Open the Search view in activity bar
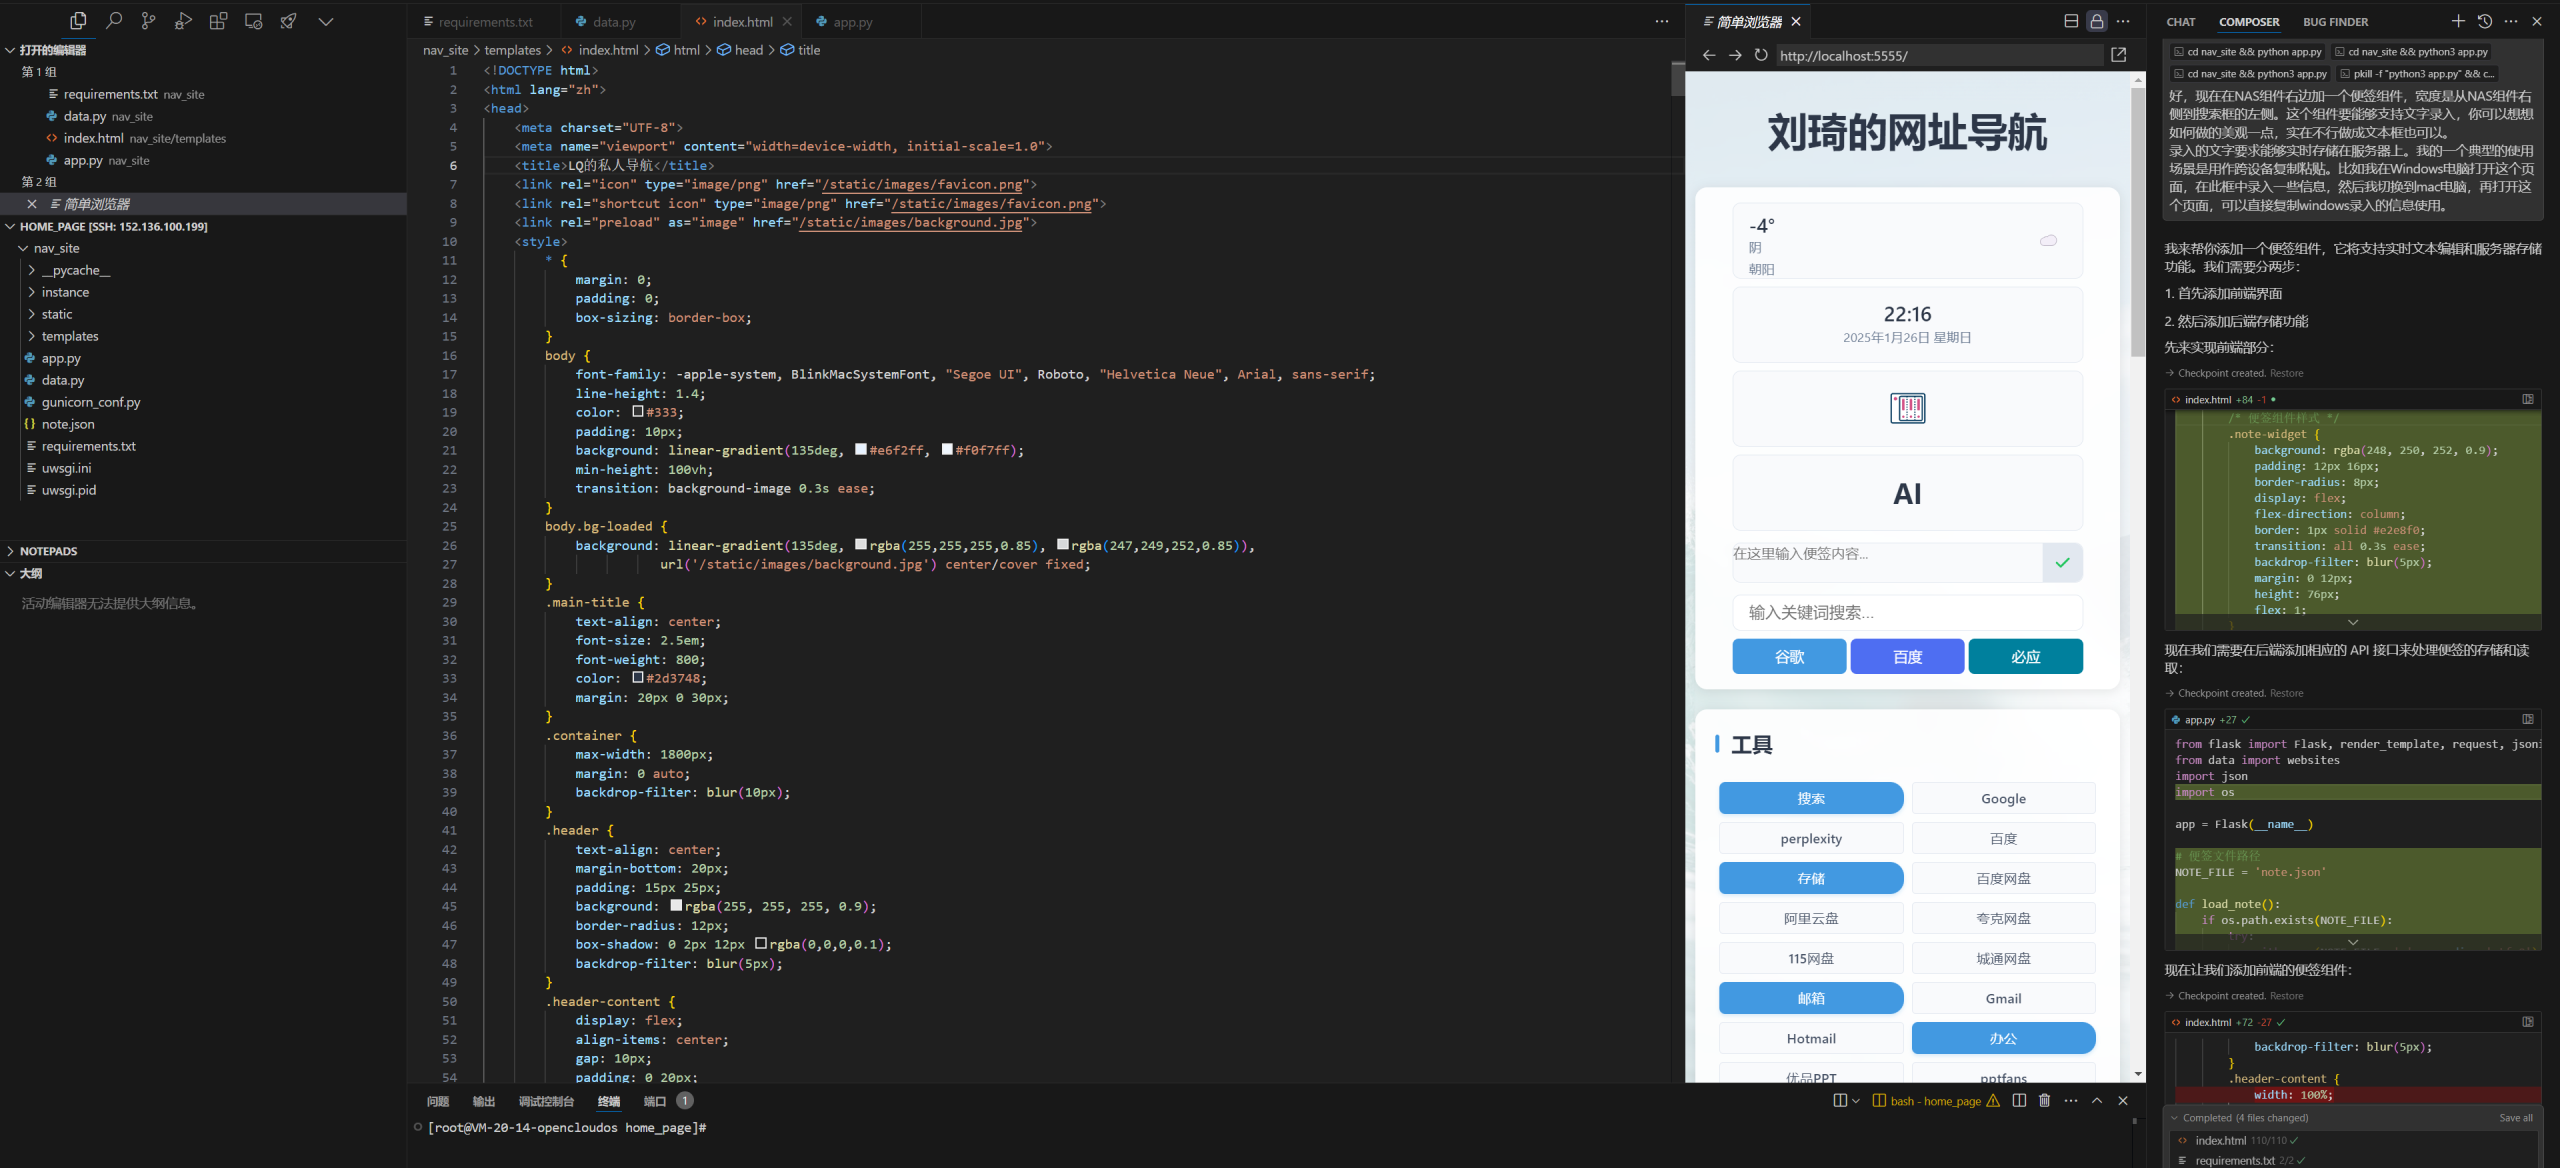 pos(114,21)
